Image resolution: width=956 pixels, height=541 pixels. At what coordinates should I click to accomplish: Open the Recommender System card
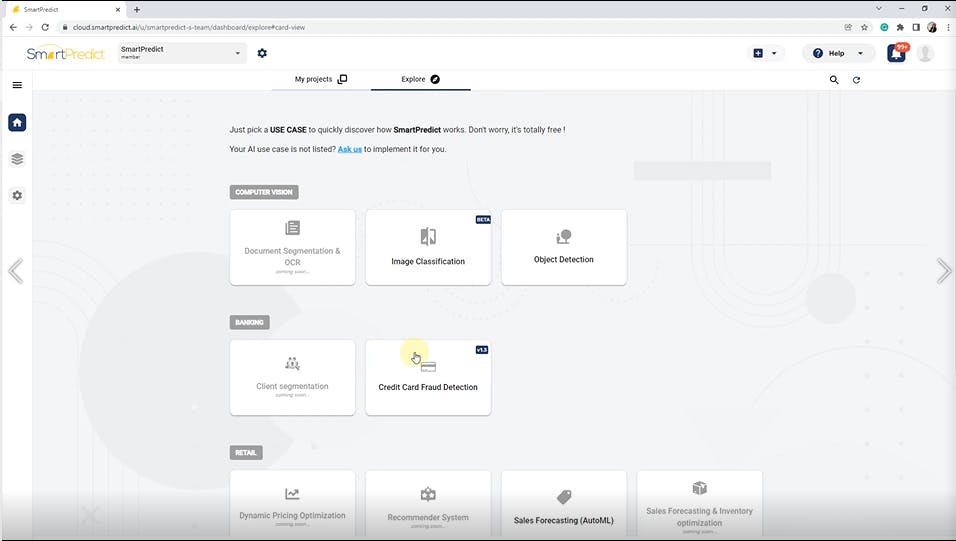click(x=428, y=504)
